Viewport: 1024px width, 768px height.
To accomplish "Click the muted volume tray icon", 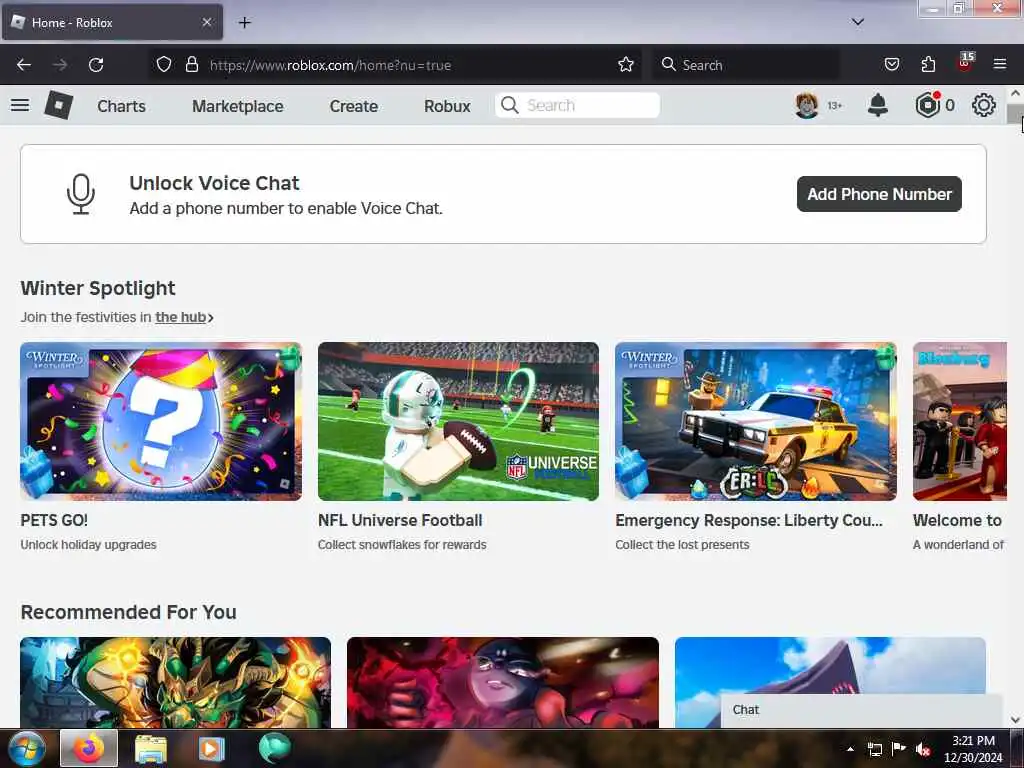I will click(923, 749).
